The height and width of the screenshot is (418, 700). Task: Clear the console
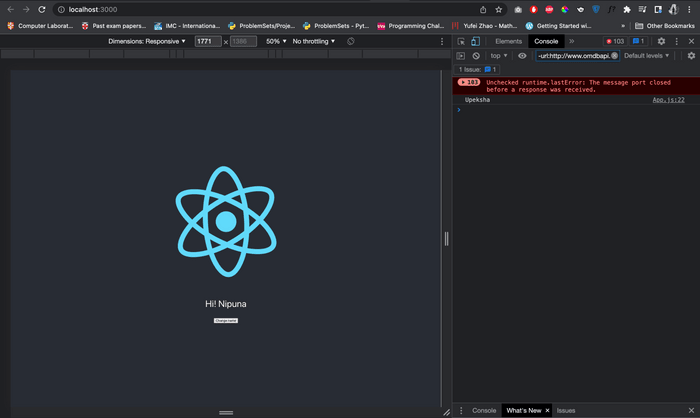pos(476,56)
